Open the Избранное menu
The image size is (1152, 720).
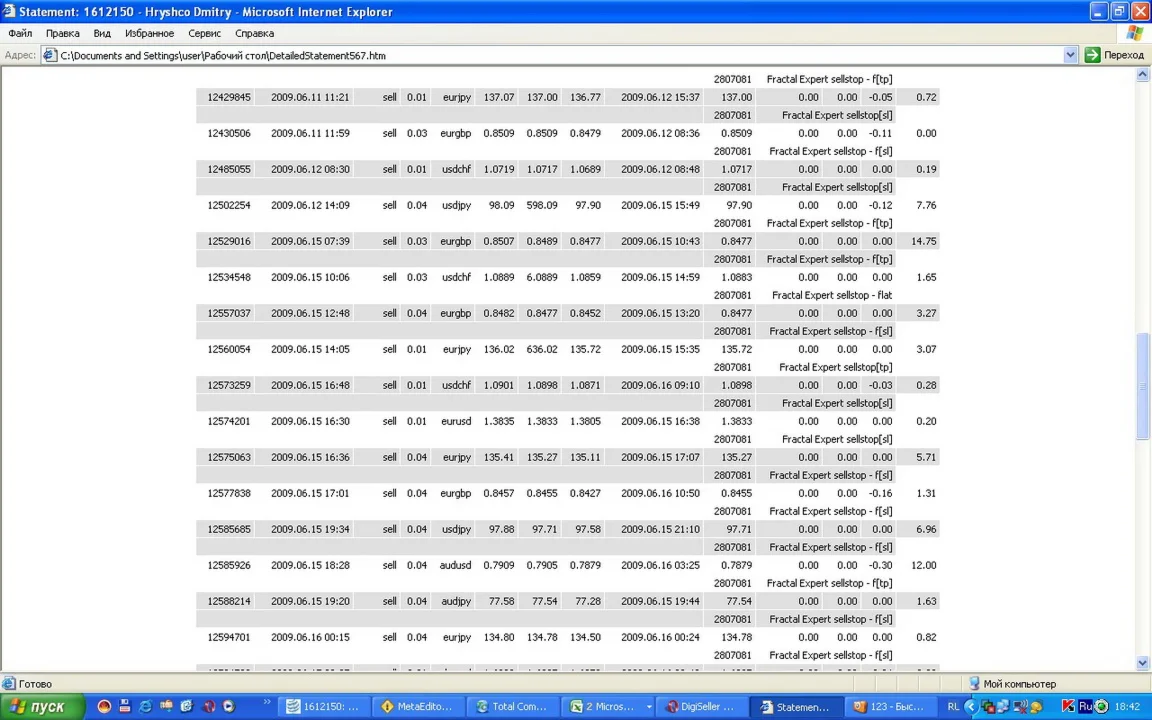(149, 33)
